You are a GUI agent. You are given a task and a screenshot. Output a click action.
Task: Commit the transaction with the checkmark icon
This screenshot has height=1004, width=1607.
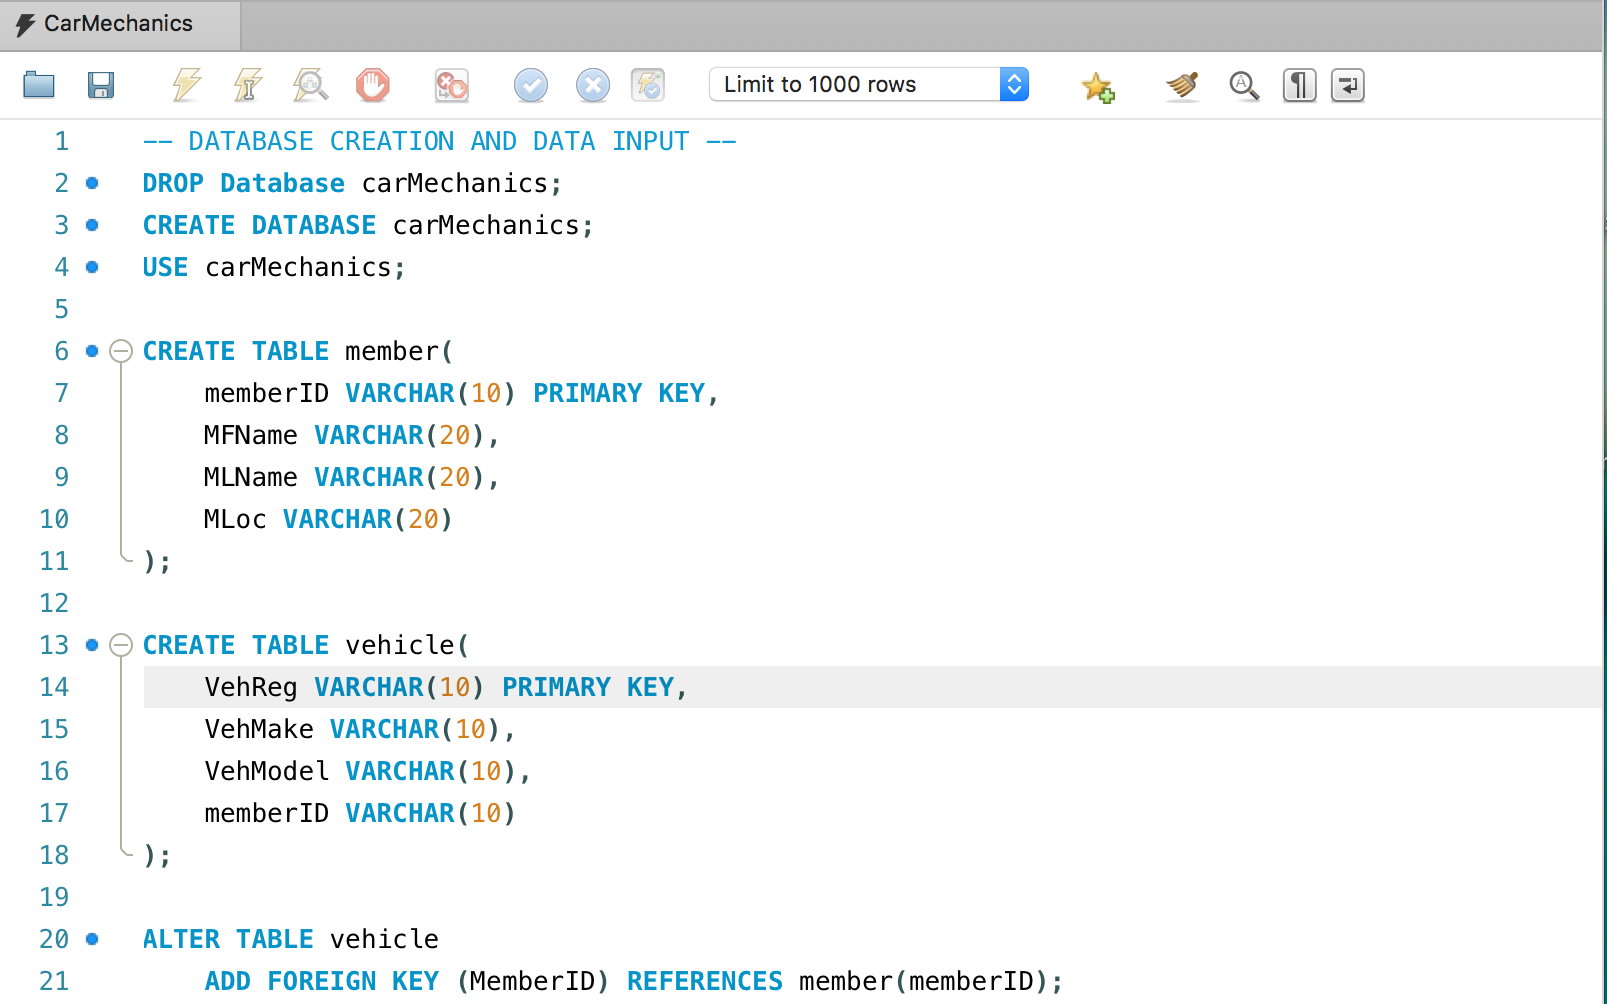530,85
